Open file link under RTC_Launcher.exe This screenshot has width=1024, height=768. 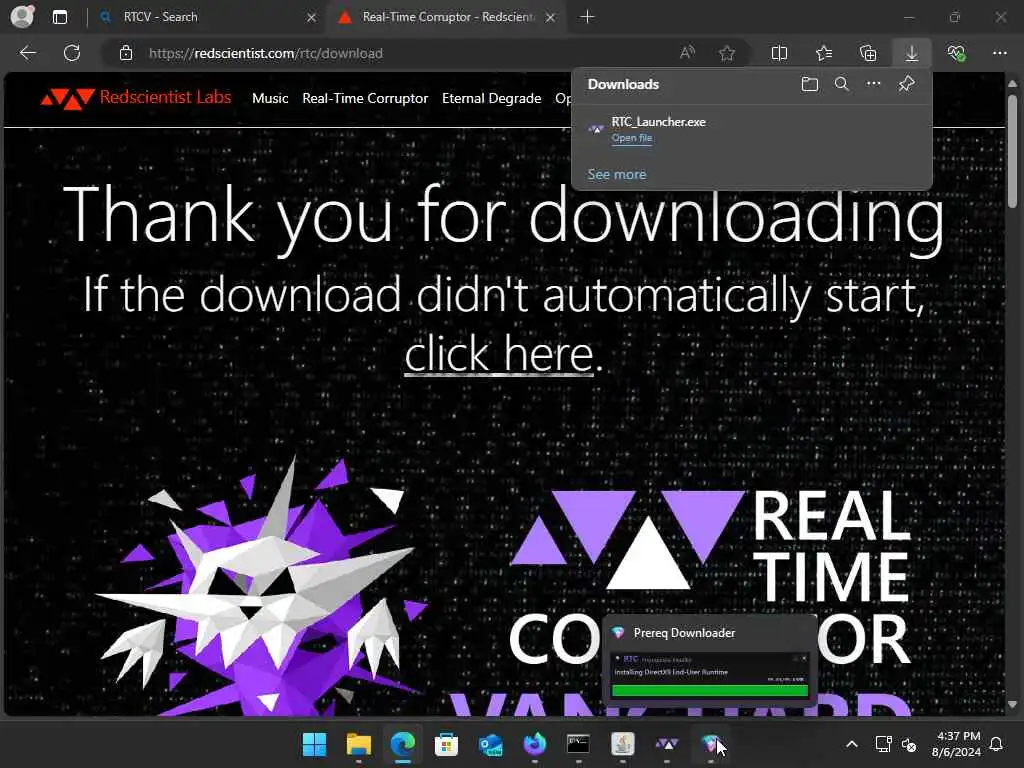632,138
